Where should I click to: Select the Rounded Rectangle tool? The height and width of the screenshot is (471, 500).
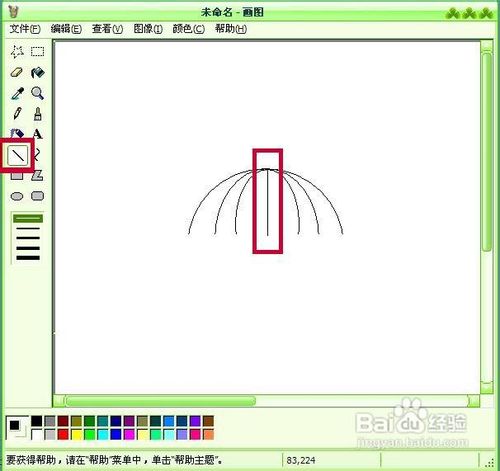coord(37,196)
